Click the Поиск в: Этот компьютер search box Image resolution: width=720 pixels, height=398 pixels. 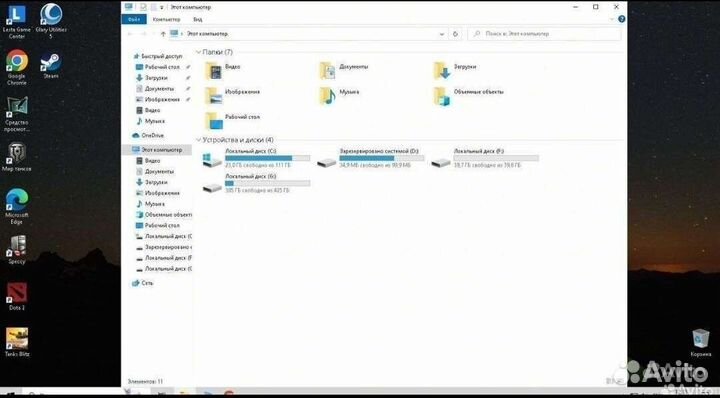click(545, 34)
